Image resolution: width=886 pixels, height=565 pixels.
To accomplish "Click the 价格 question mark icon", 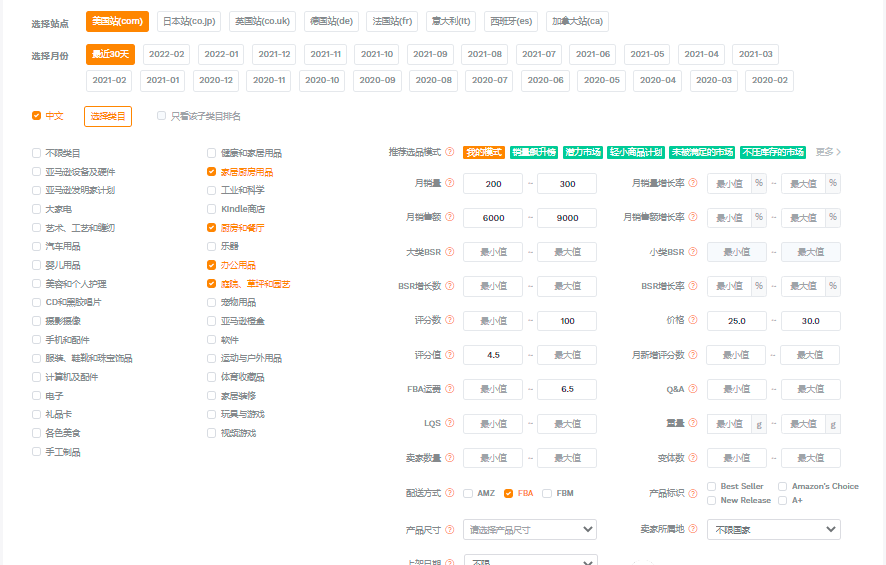I will (x=693, y=320).
